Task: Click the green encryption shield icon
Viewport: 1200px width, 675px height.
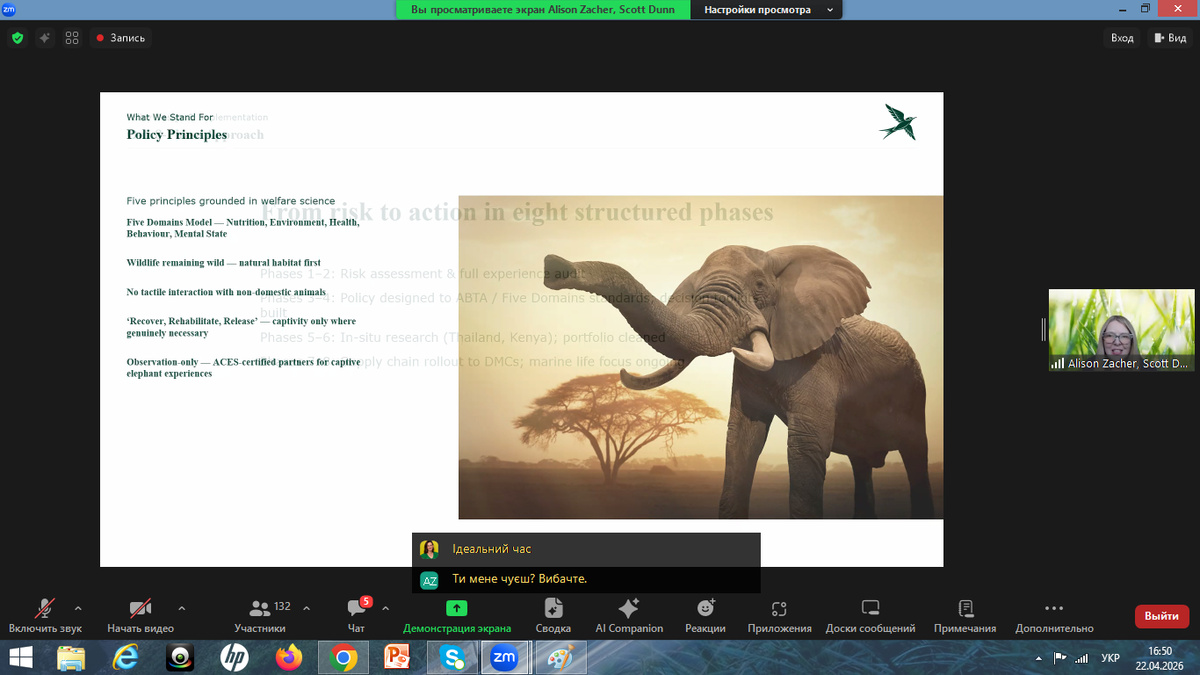Action: point(17,38)
